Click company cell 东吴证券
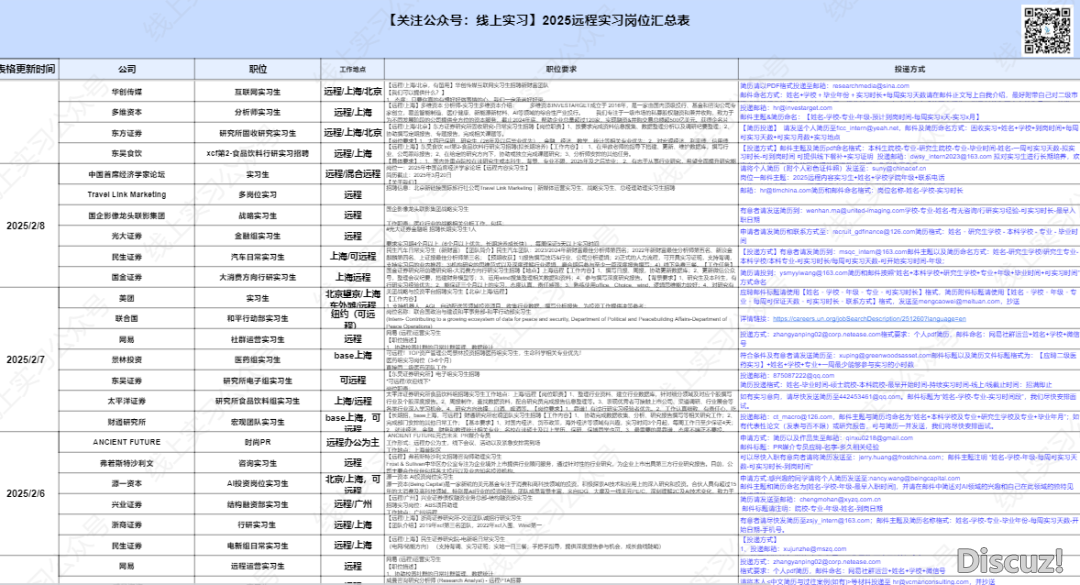Image resolution: width=1080 pixels, height=585 pixels. click(x=127, y=380)
